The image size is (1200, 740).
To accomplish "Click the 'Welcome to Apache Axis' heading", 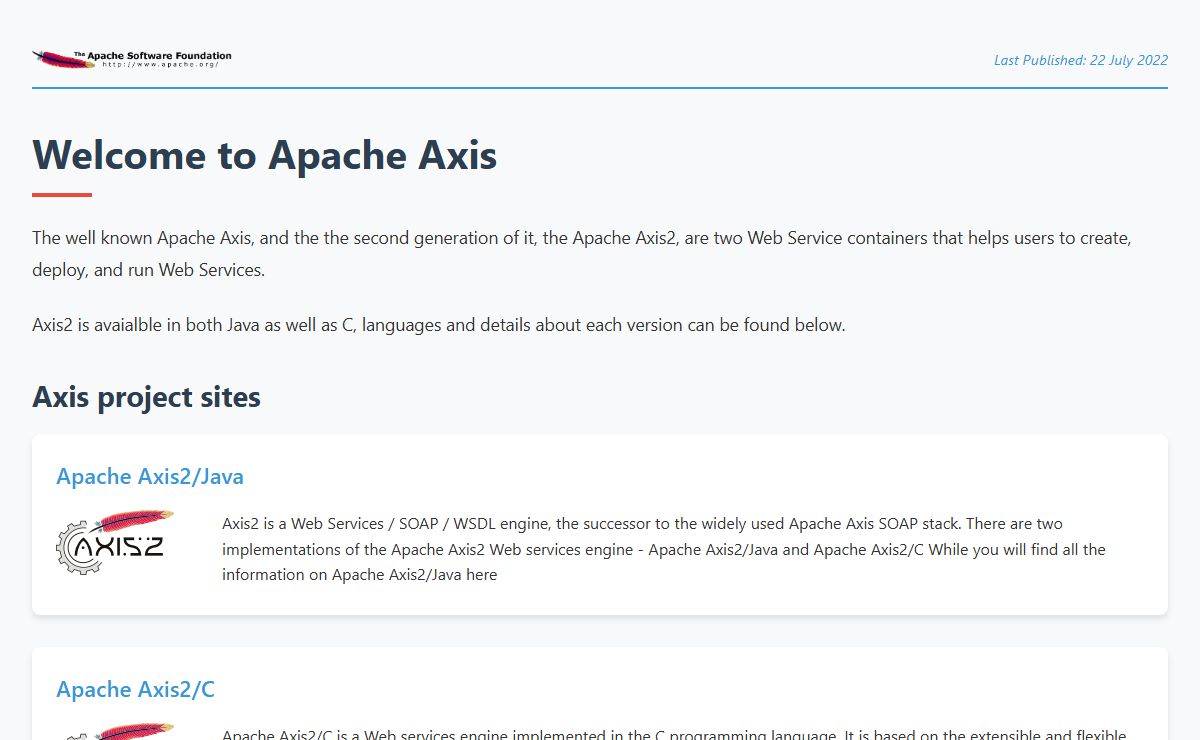I will [x=265, y=155].
